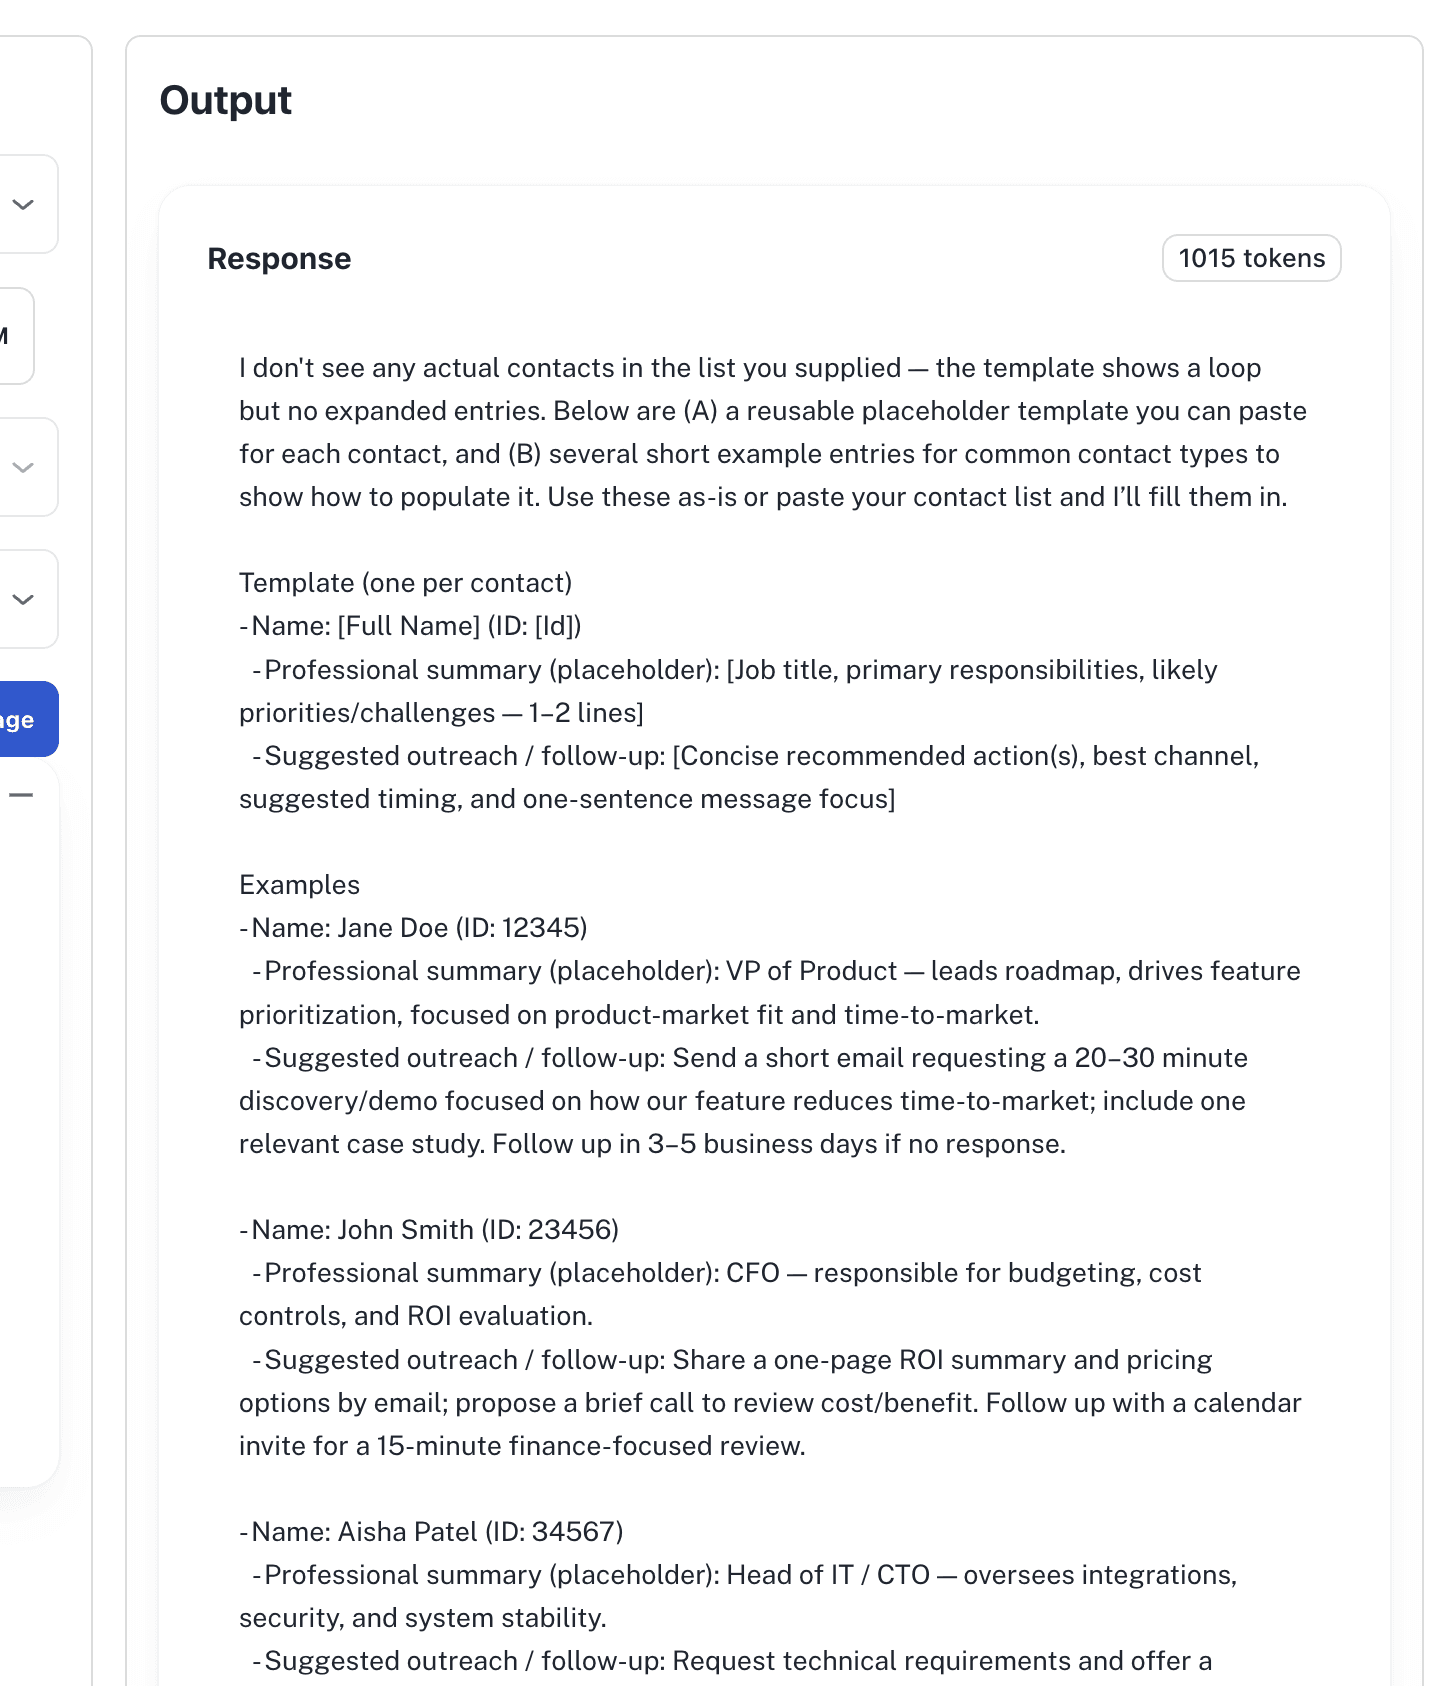Image resolution: width=1442 pixels, height=1686 pixels.
Task: Click the VP of Product summary line
Action: pos(770,993)
